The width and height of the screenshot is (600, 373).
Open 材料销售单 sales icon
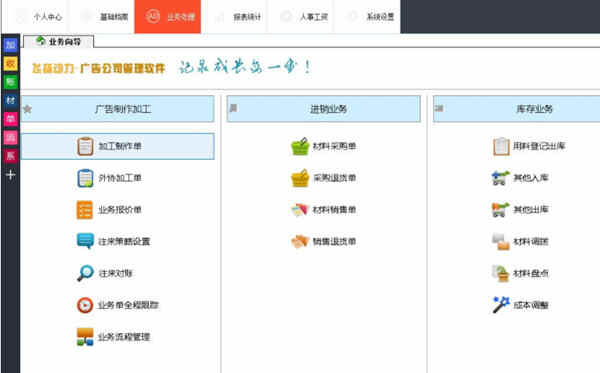point(300,210)
